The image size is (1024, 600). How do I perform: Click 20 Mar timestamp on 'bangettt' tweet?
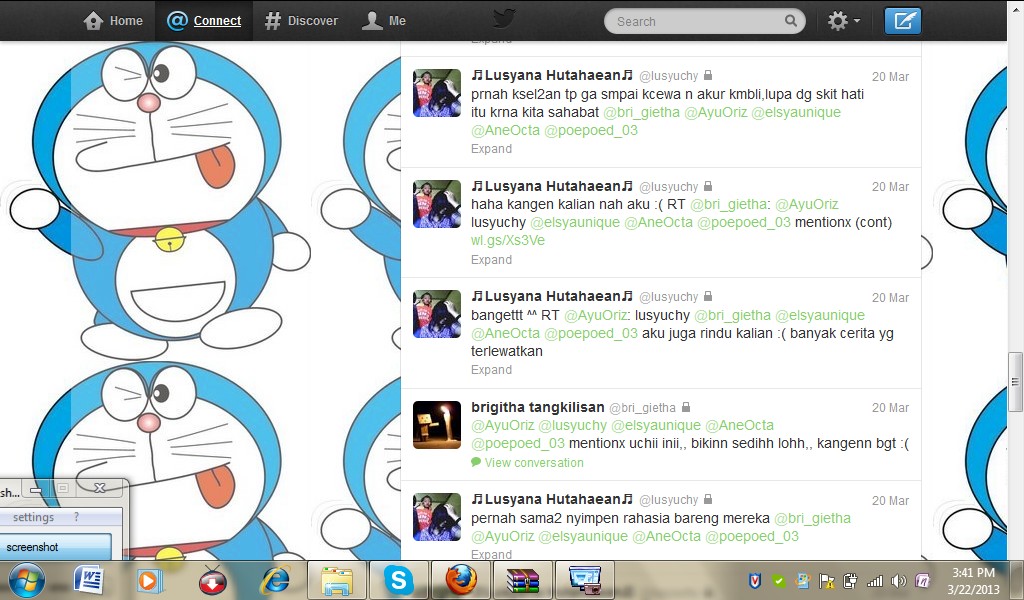tap(890, 298)
